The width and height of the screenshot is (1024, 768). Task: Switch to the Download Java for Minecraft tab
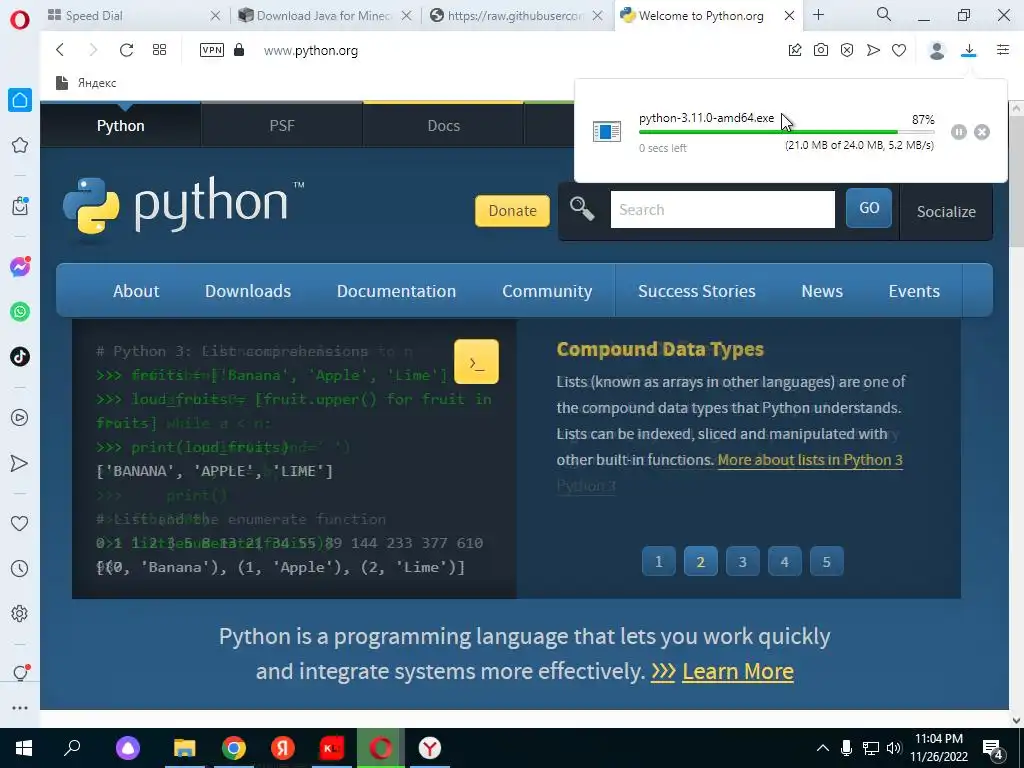[323, 16]
